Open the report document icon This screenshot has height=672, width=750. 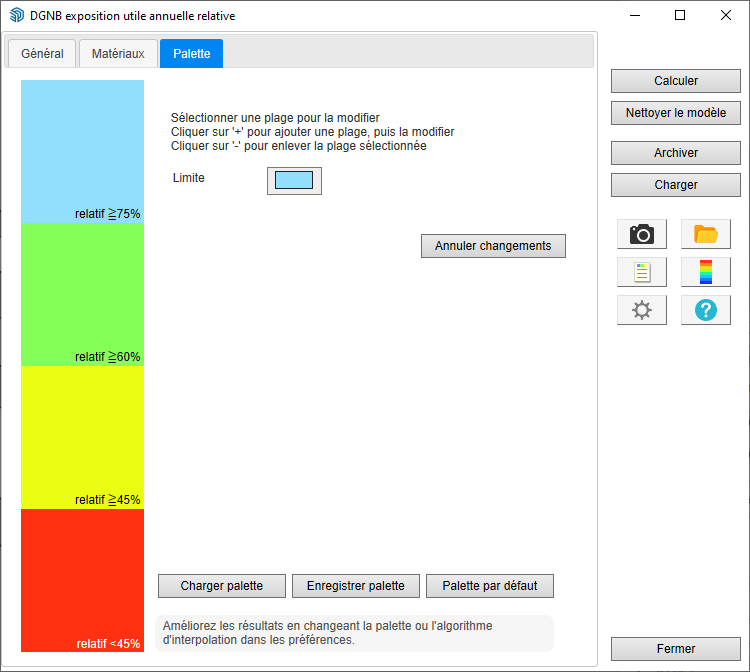tap(641, 272)
